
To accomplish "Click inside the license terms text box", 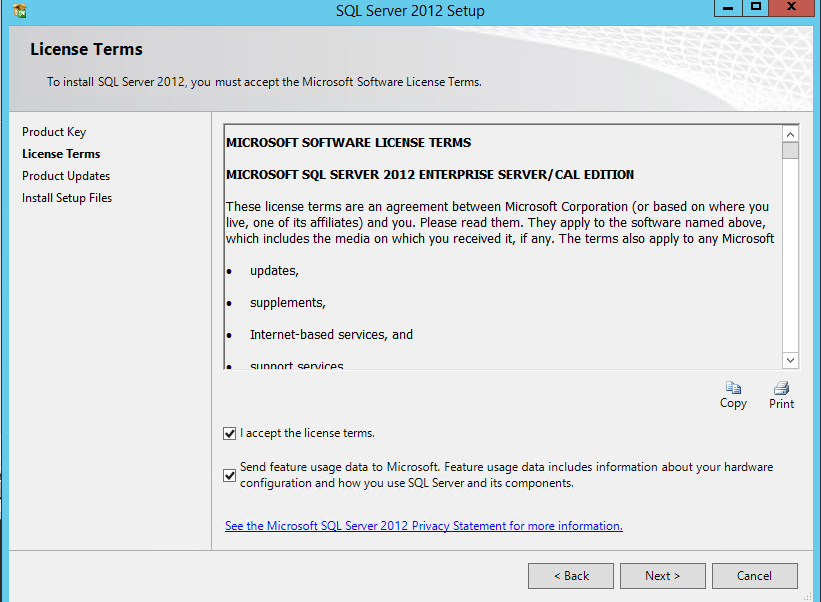I will pyautogui.click(x=503, y=247).
